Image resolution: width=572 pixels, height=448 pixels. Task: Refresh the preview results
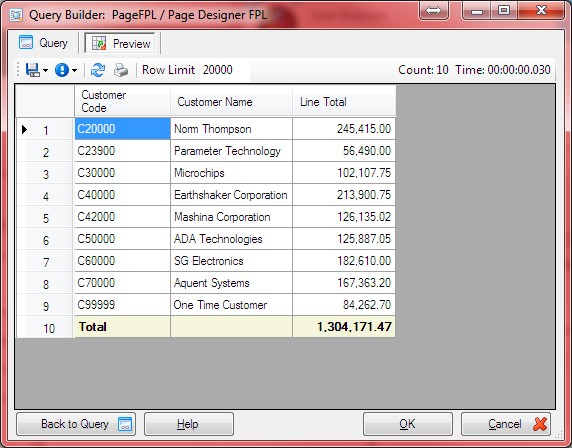pyautogui.click(x=98, y=70)
